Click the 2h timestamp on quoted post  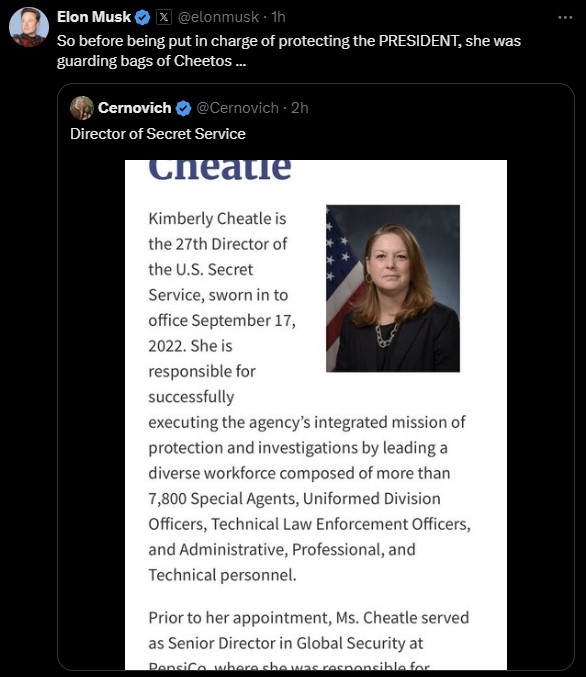coord(299,108)
